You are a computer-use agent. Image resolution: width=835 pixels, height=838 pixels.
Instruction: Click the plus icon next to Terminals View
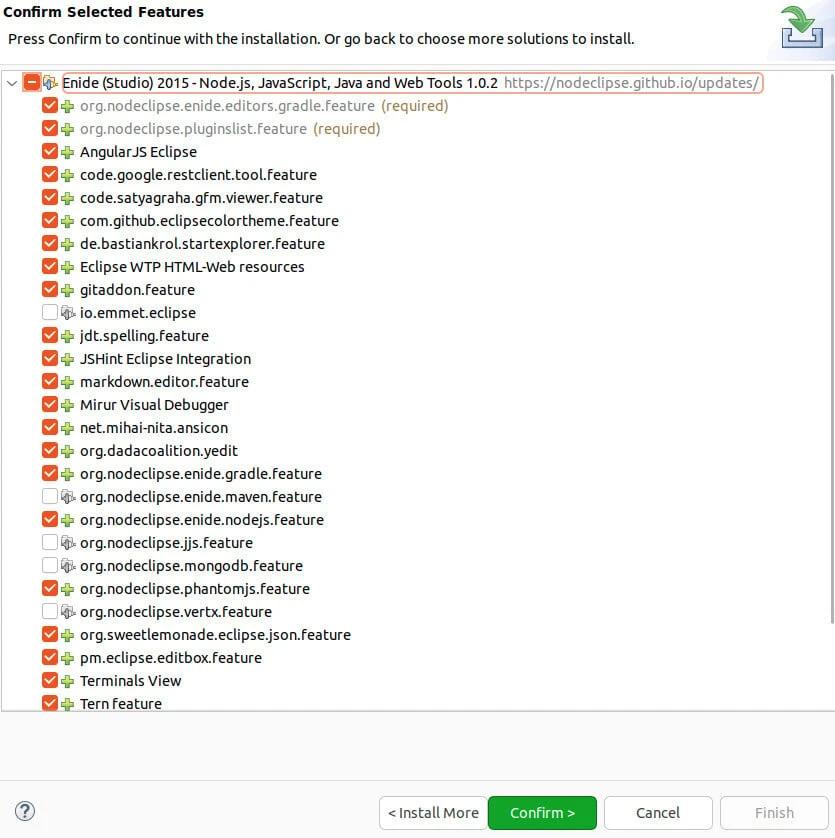click(68, 681)
